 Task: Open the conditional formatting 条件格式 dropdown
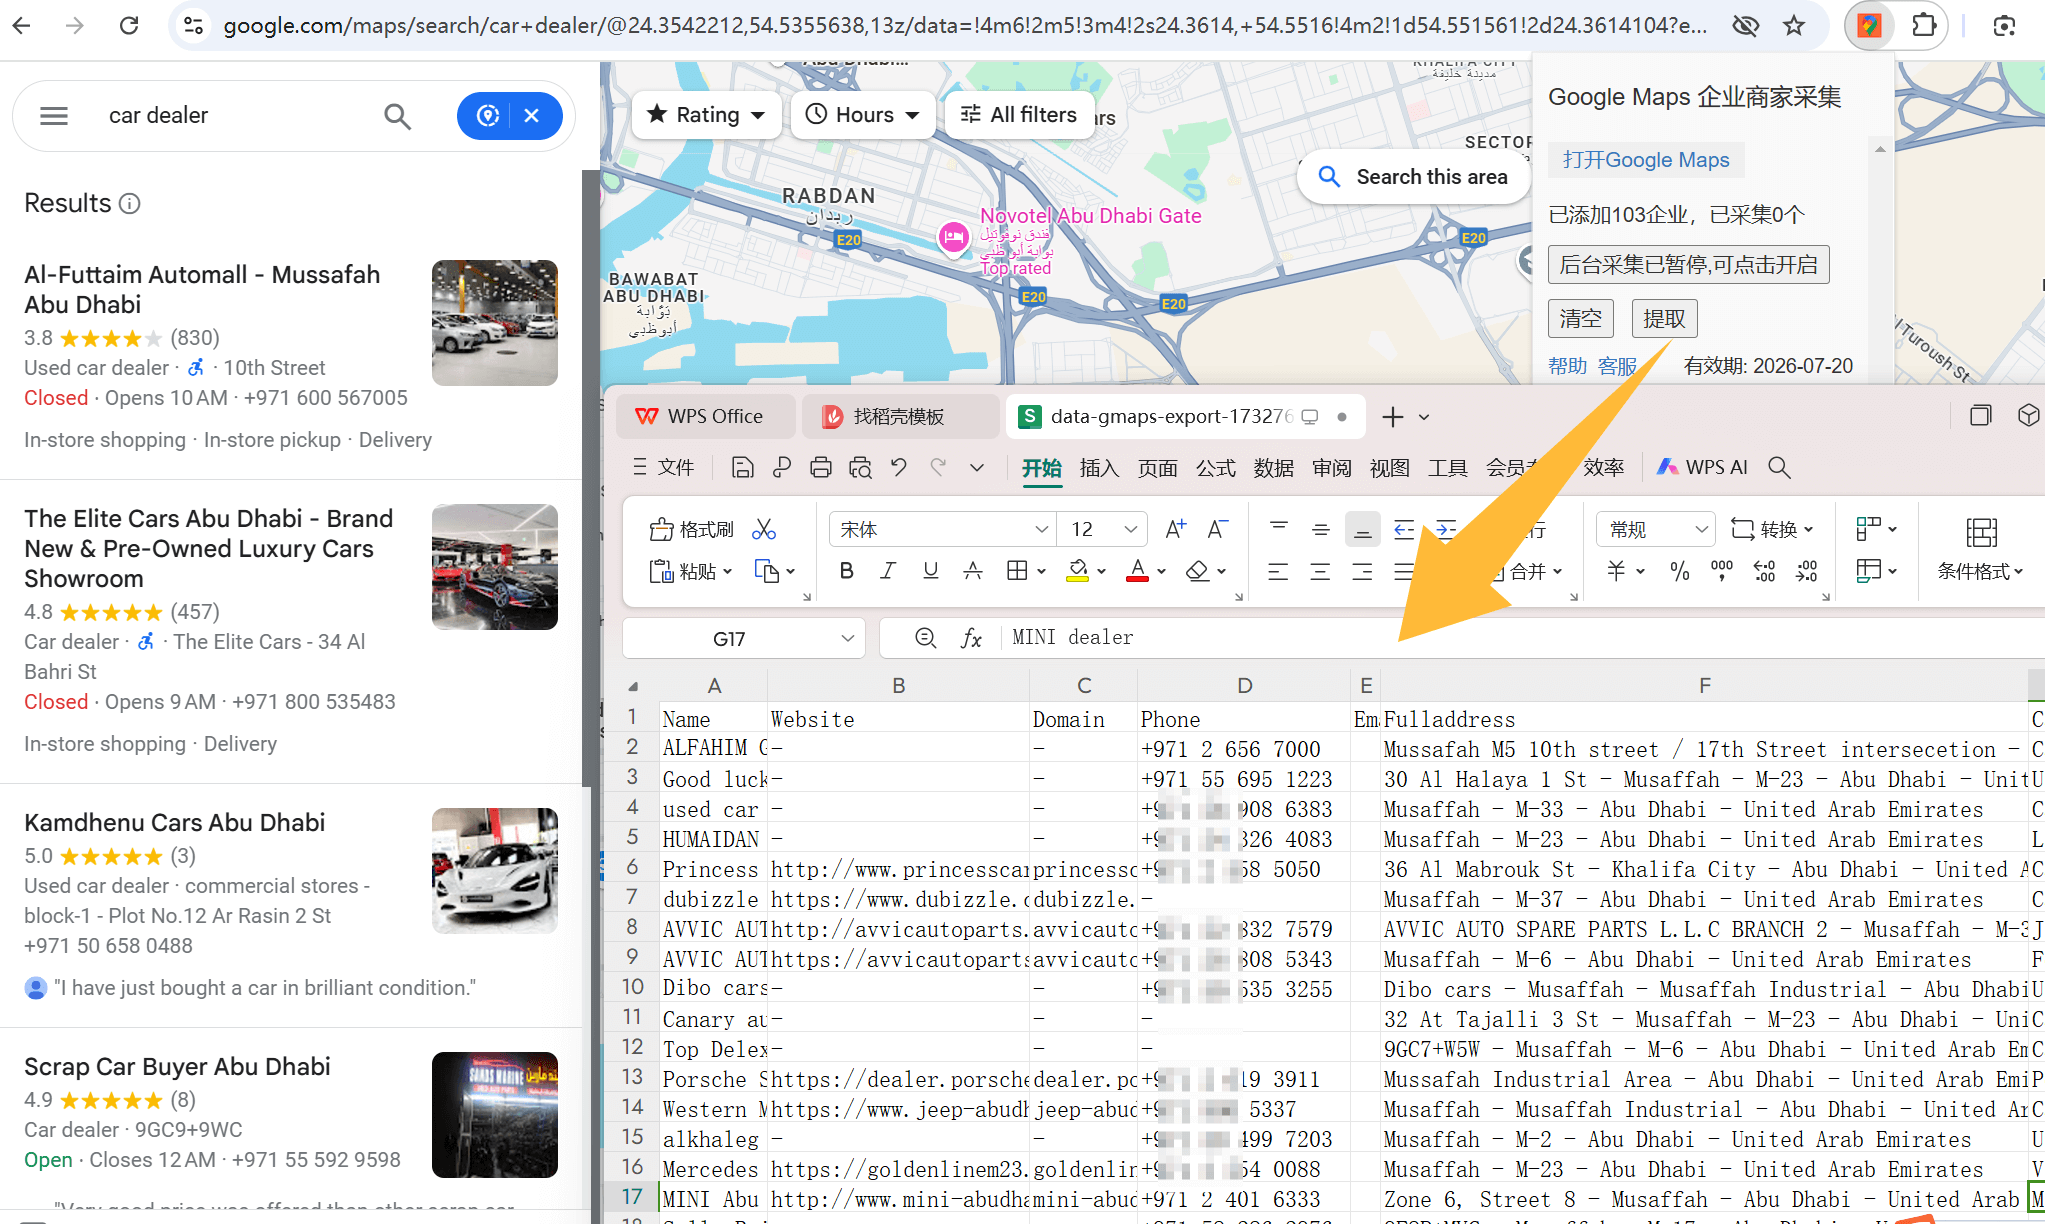1980,571
